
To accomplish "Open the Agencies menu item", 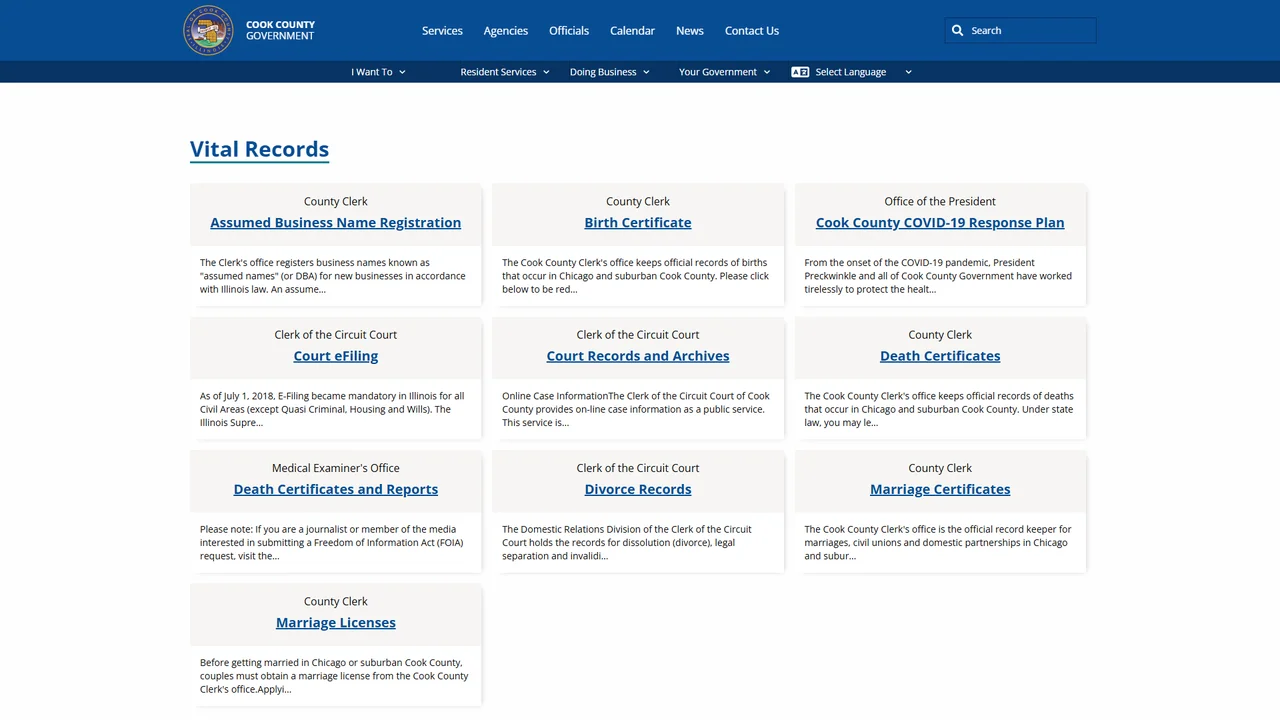I will pyautogui.click(x=506, y=31).
